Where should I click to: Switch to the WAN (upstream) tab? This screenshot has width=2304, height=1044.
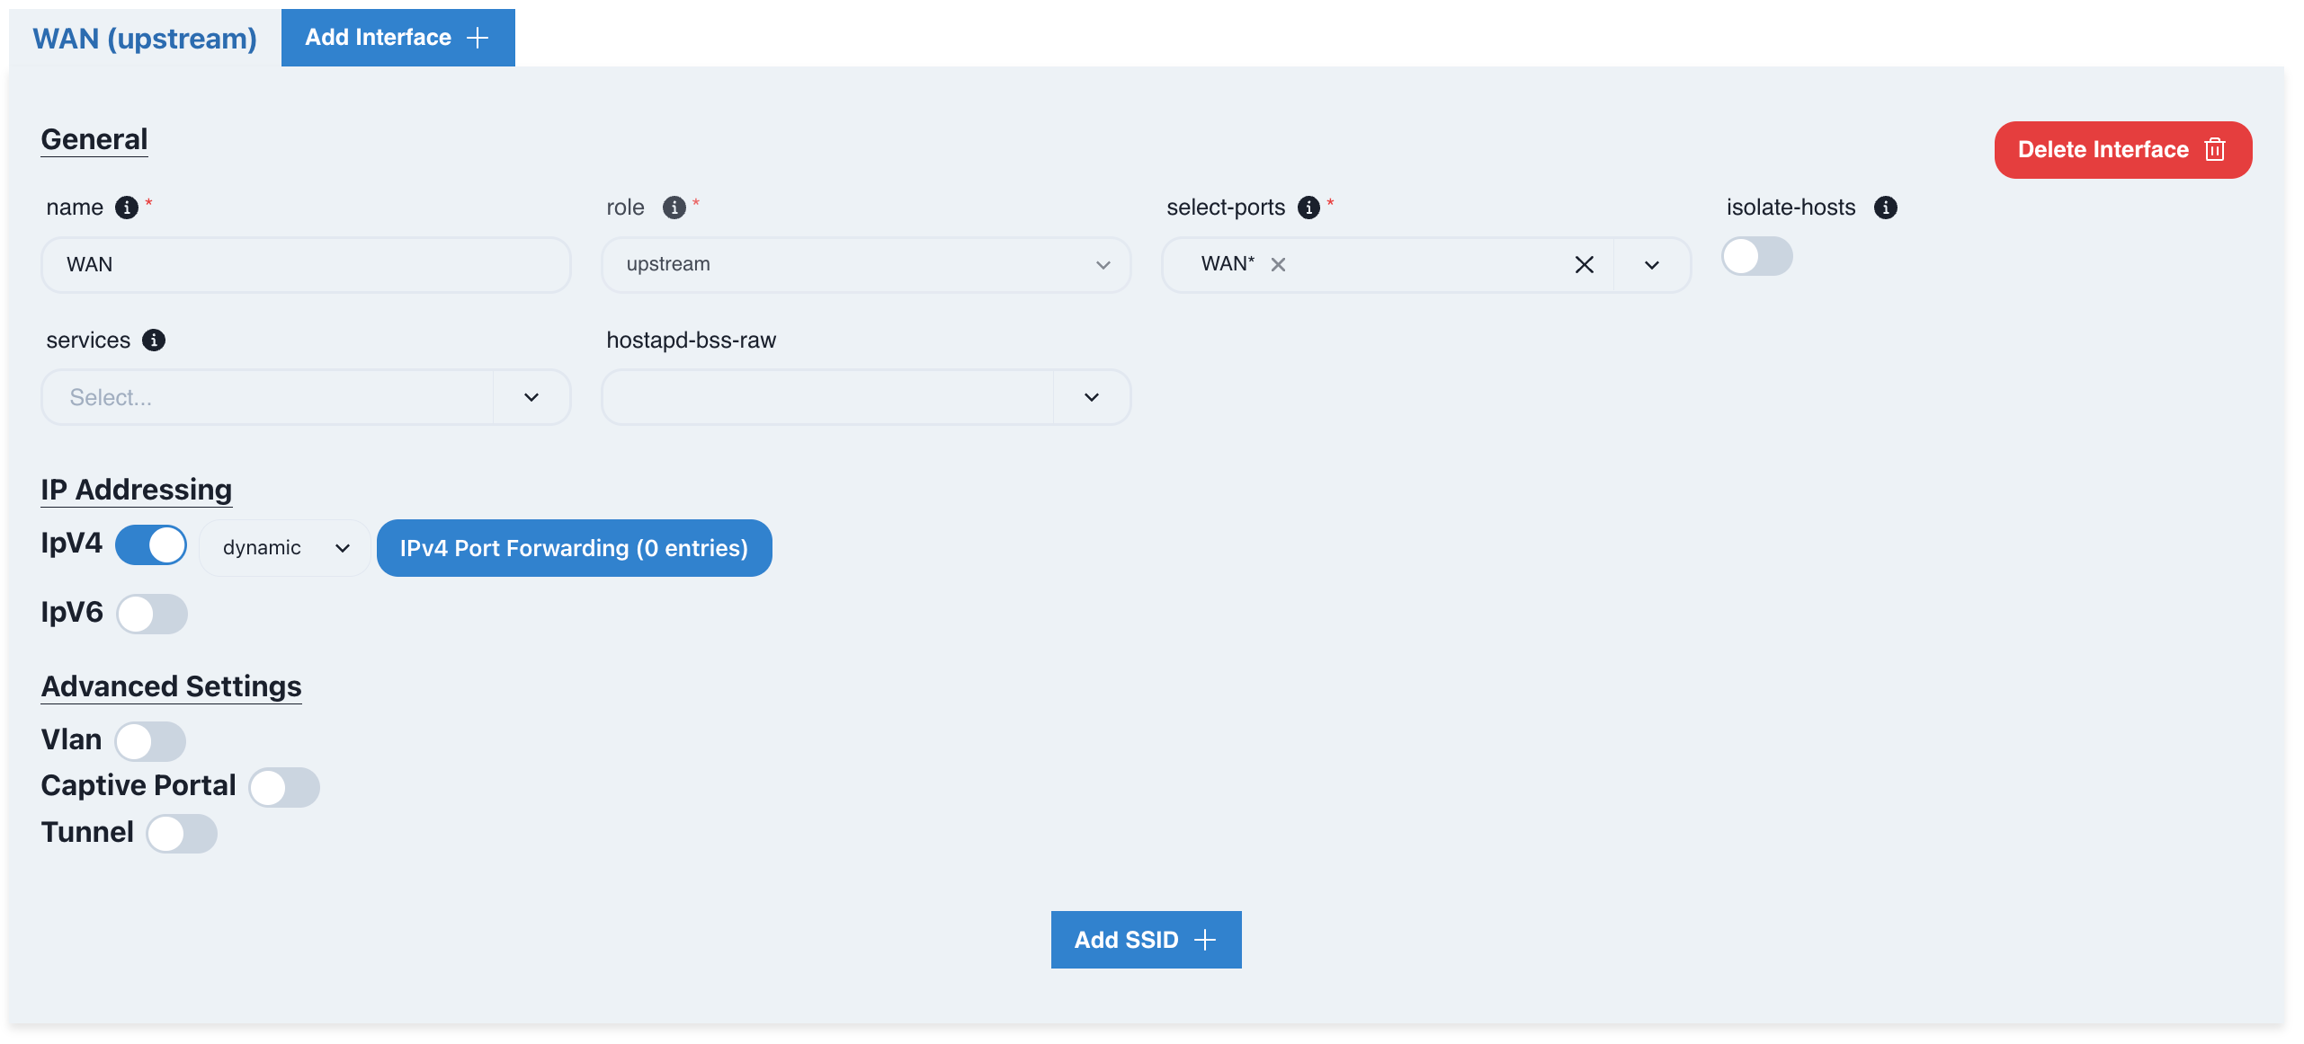click(x=144, y=38)
